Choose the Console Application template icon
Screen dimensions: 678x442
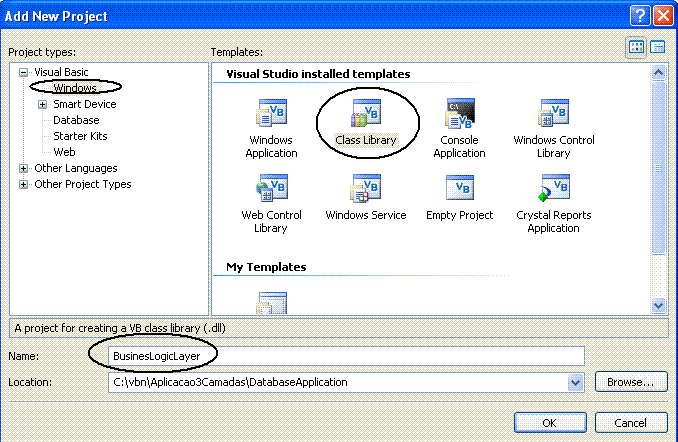coord(460,113)
